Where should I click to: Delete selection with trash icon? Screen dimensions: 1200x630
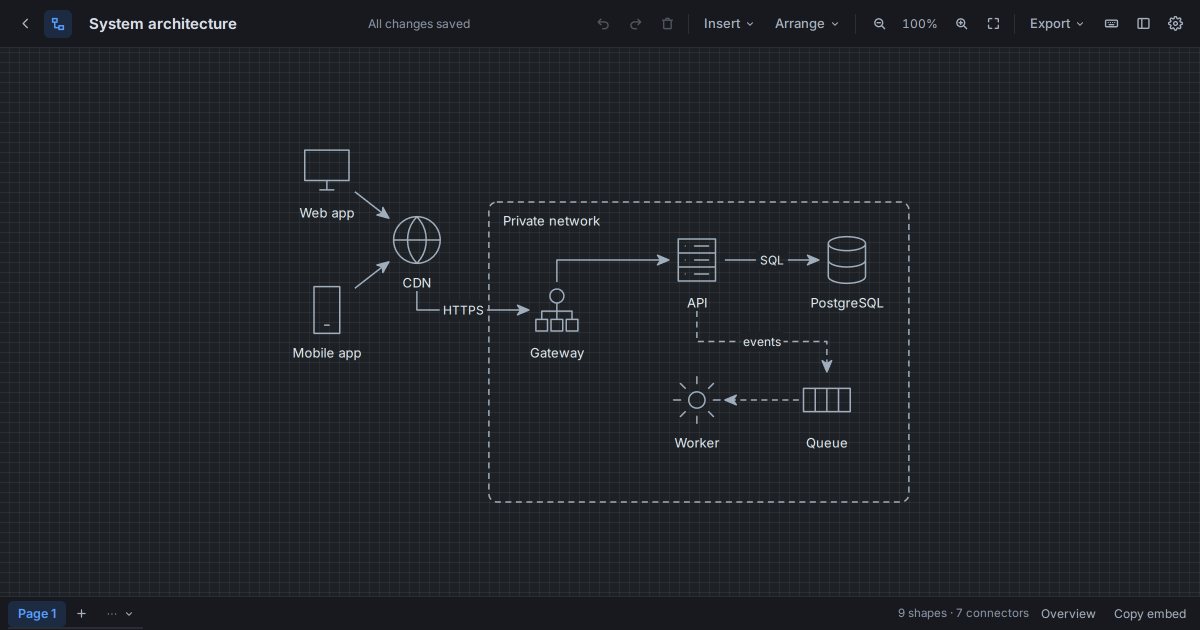[x=667, y=23]
